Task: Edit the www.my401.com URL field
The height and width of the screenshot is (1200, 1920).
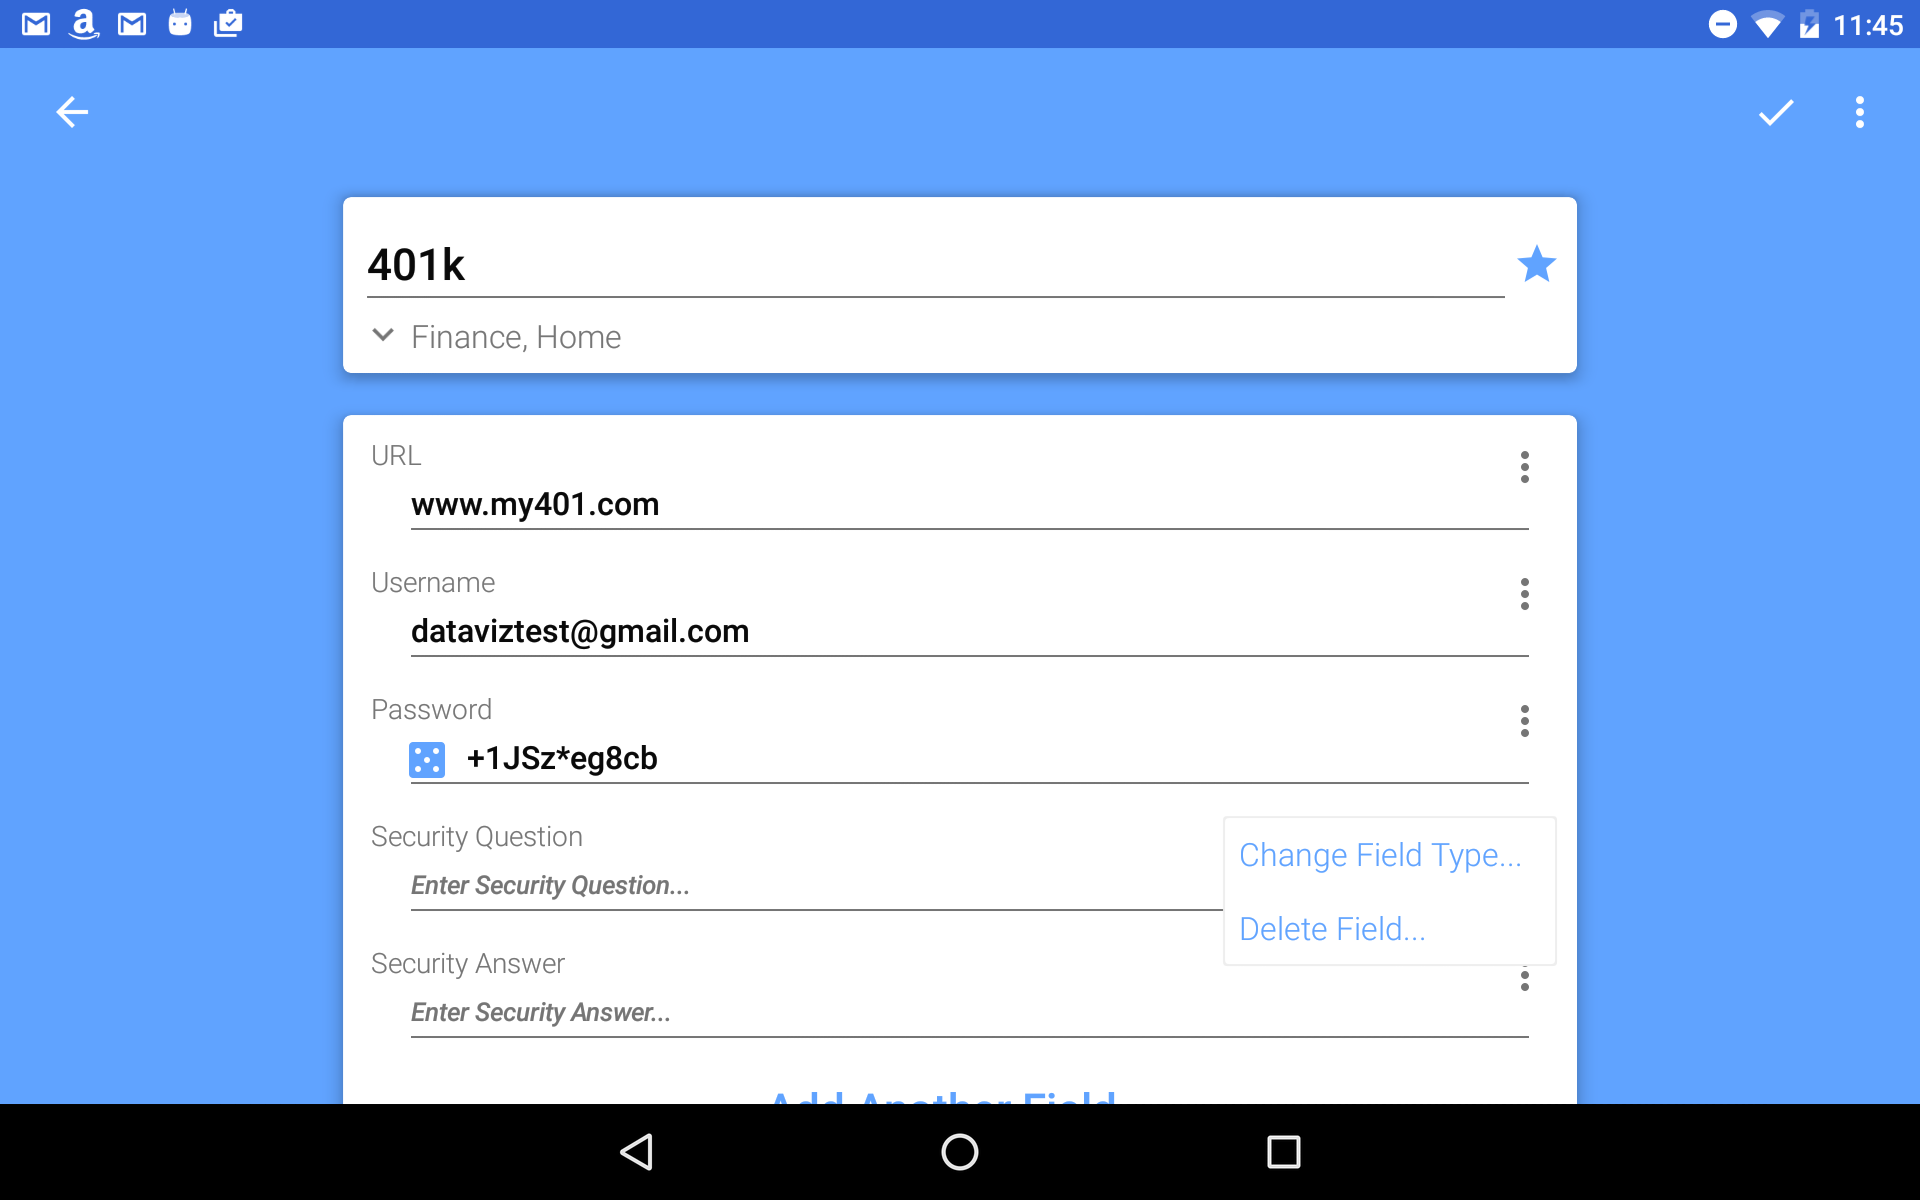Action: pos(969,505)
